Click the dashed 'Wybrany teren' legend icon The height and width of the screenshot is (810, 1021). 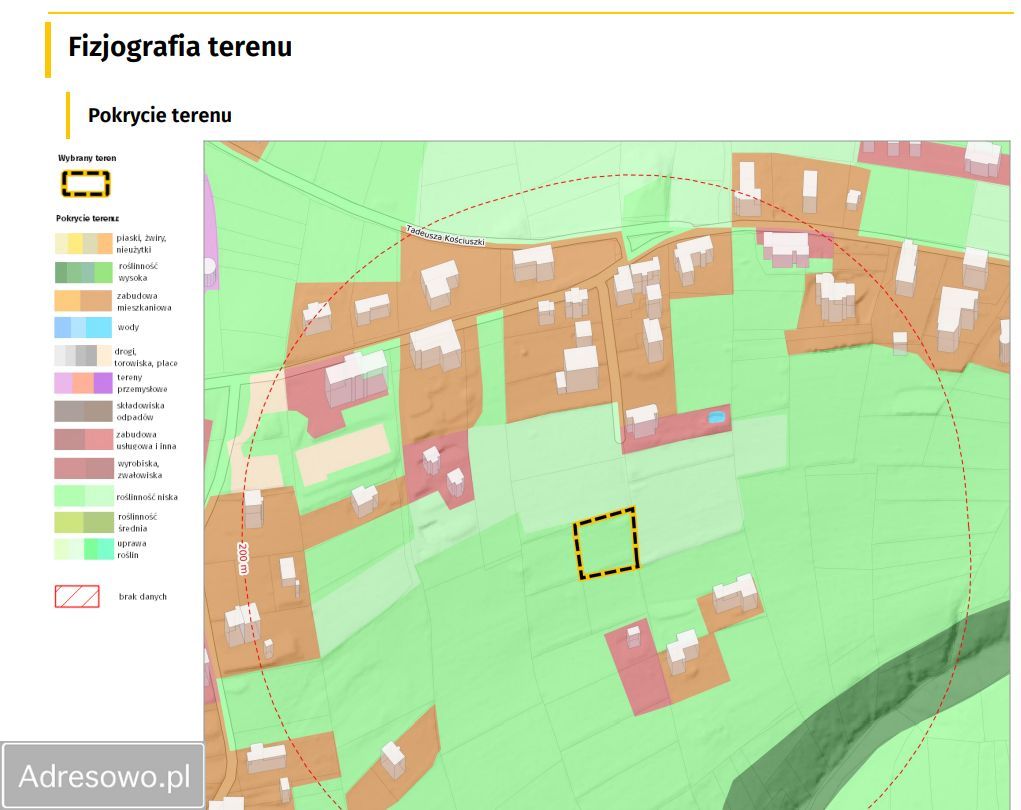click(x=85, y=183)
